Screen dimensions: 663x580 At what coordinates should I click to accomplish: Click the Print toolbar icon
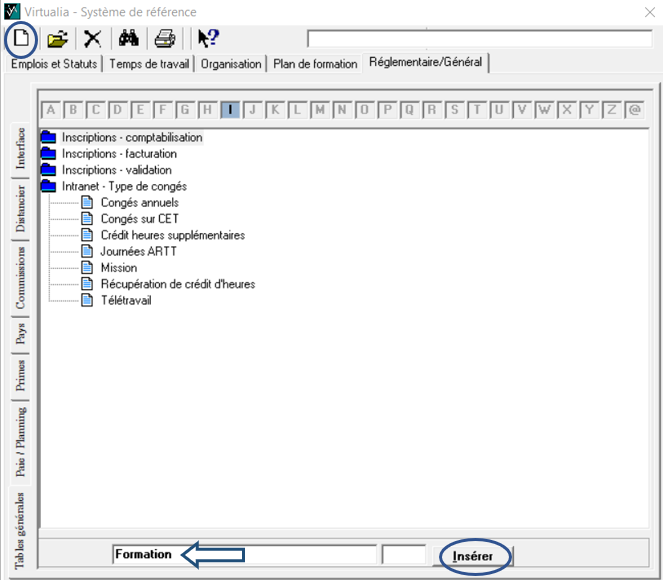click(x=164, y=39)
